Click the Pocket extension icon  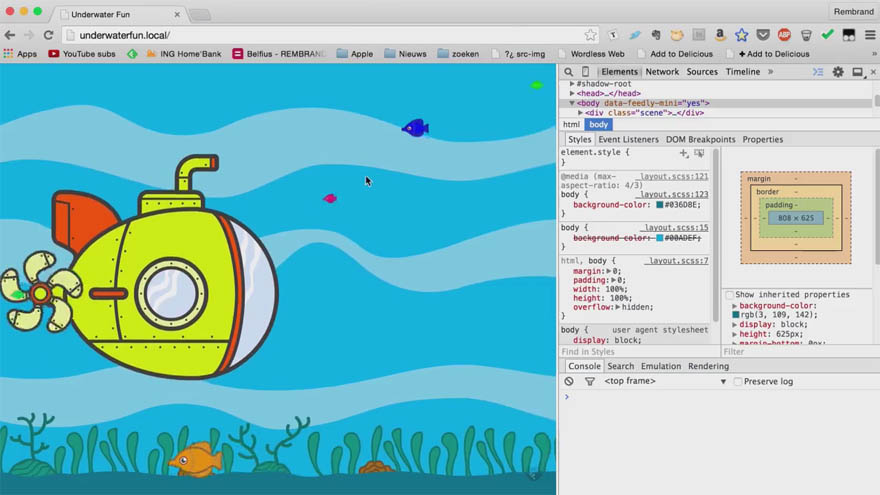pos(763,35)
